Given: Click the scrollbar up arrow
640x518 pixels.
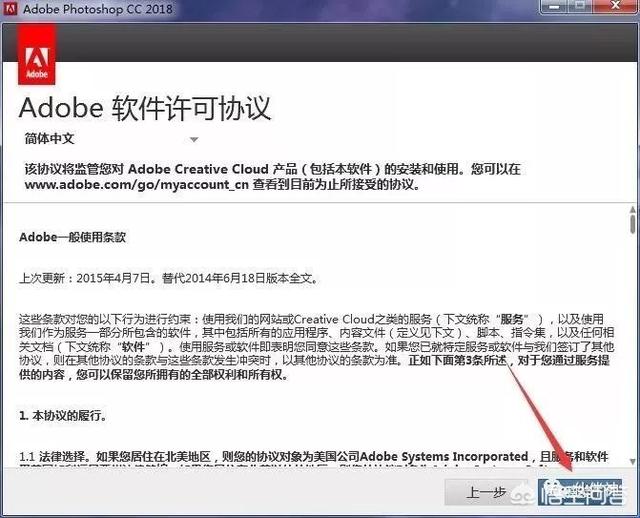Looking at the screenshot, I should (631, 211).
